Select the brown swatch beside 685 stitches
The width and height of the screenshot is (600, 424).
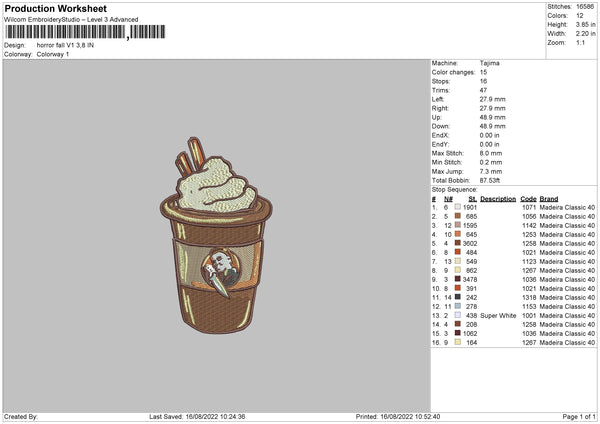[x=458, y=216]
